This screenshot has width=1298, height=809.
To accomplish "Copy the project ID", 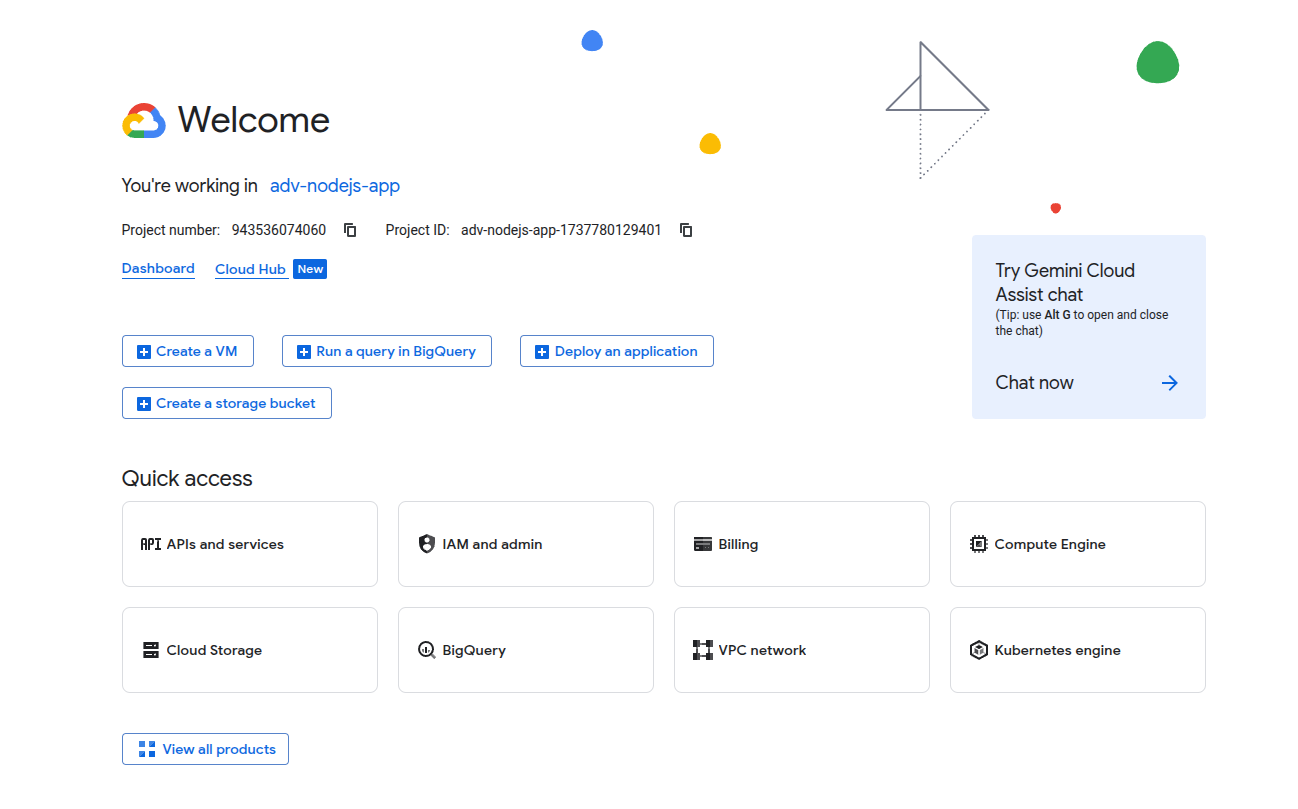I will (x=686, y=229).
